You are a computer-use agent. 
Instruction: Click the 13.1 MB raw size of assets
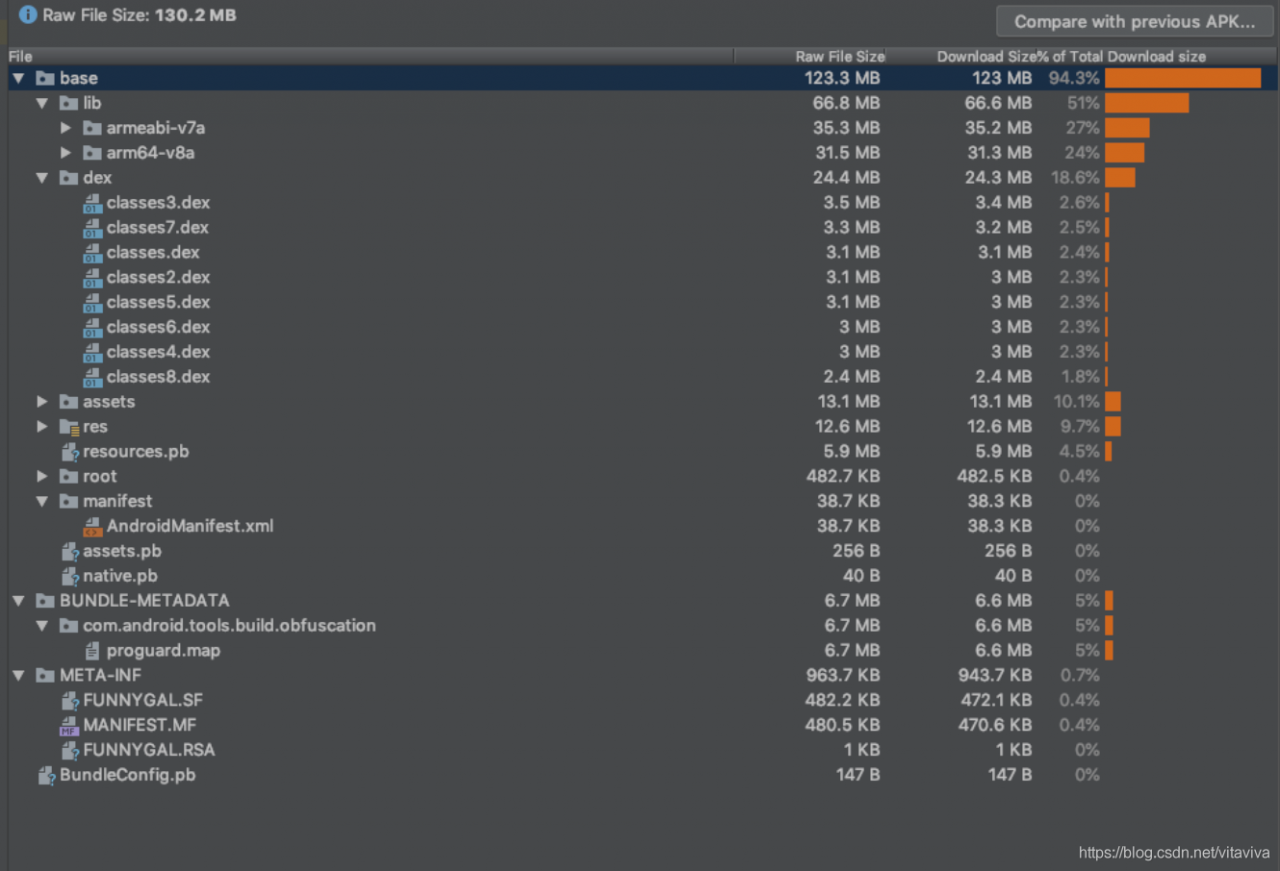[848, 402]
